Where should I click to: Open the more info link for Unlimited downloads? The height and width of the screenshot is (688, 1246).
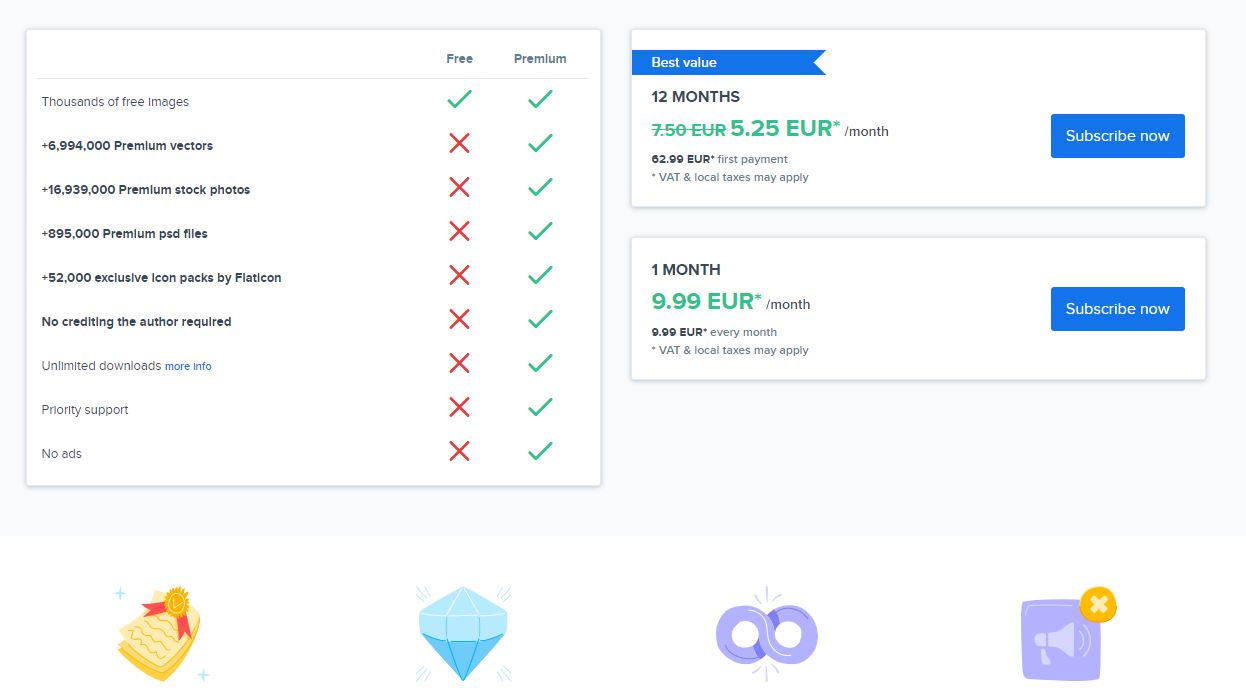tap(188, 366)
